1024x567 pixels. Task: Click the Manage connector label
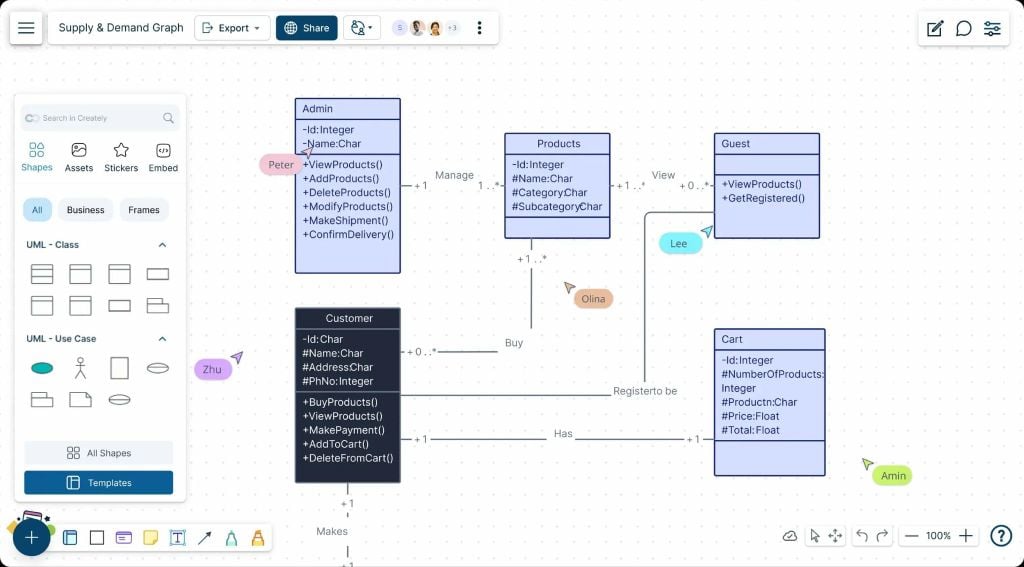455,175
